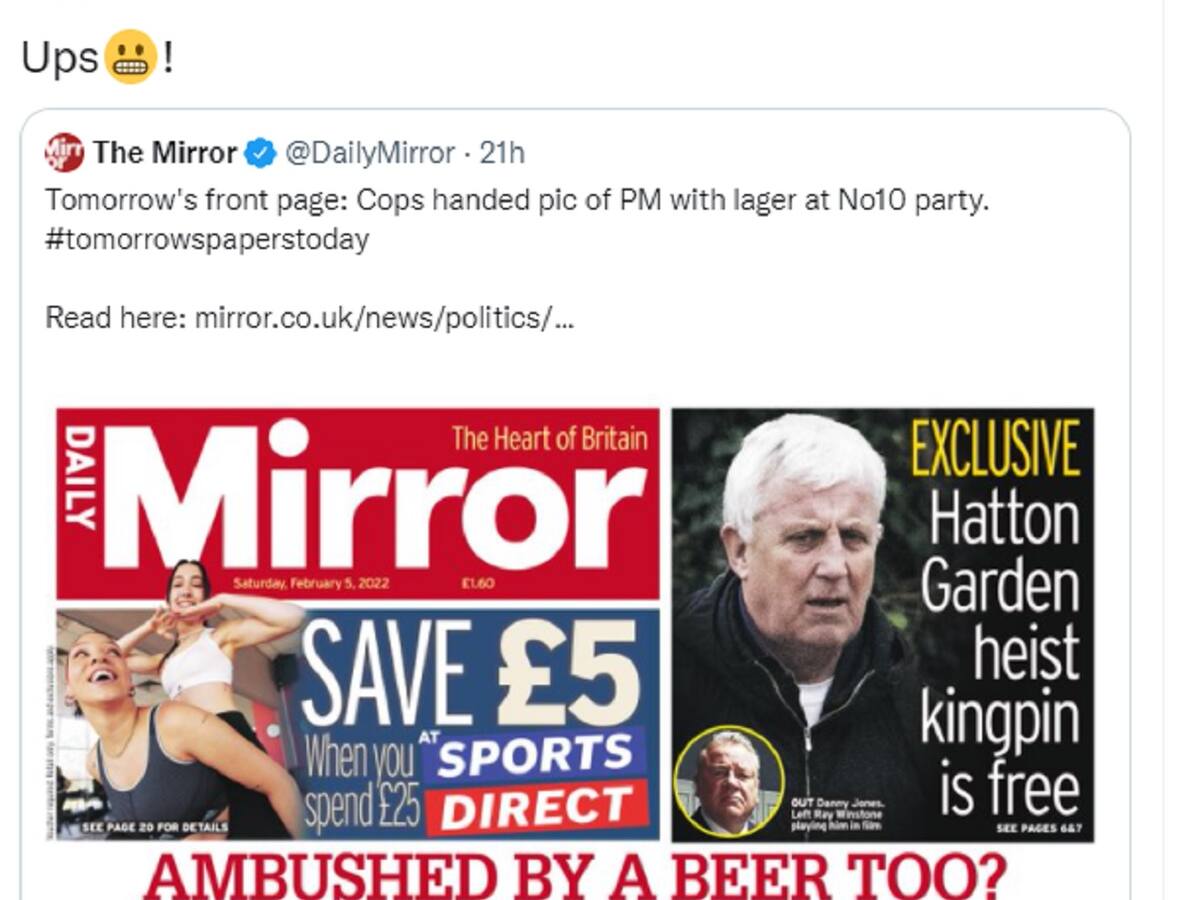The height and width of the screenshot is (900, 1200).
Task: Click the 'Tomorrow's front page' tweet text
Action: click(x=516, y=201)
